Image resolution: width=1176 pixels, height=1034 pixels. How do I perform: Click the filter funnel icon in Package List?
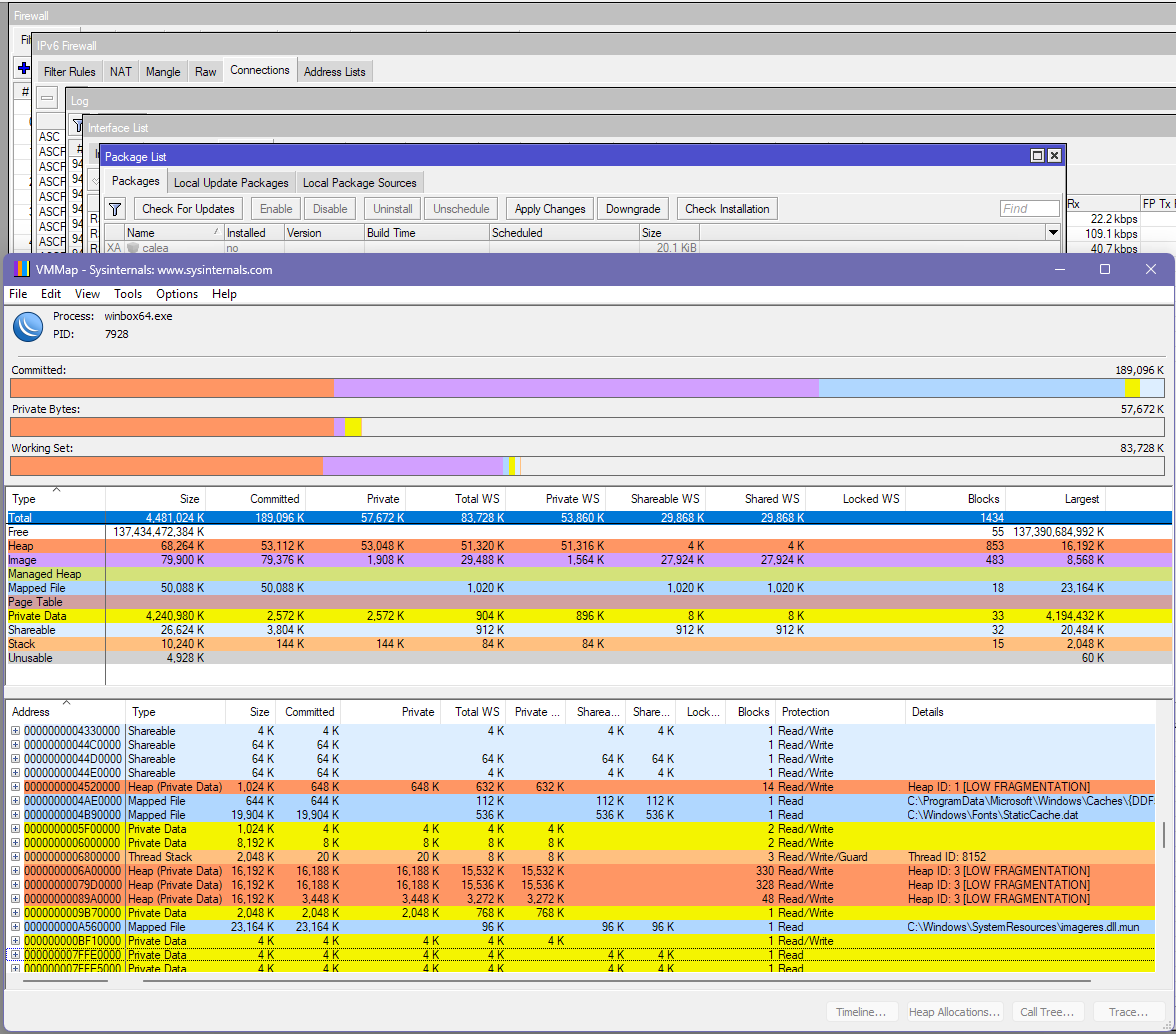[115, 209]
